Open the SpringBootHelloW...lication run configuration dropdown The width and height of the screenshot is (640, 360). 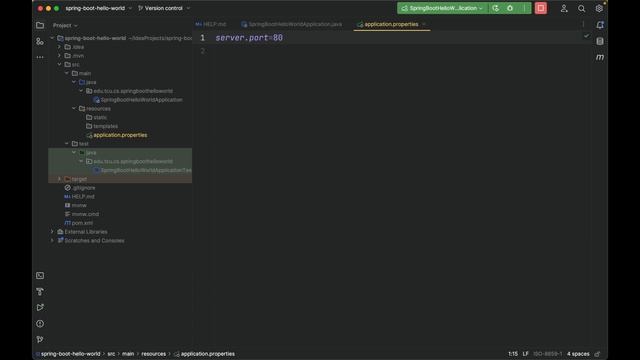pos(442,8)
